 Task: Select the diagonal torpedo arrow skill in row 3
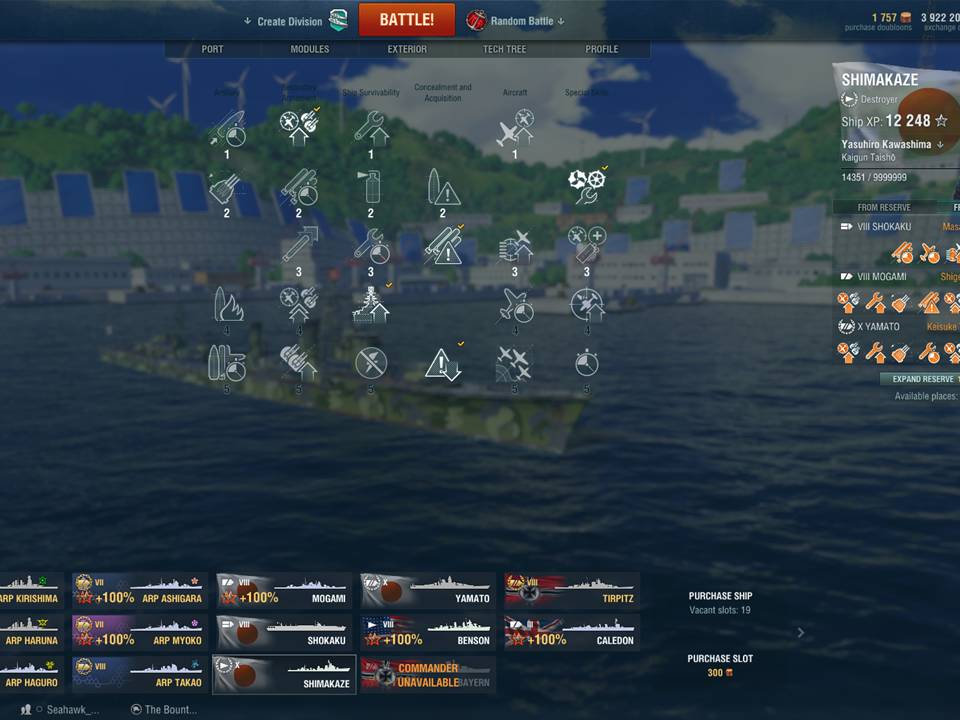(x=299, y=245)
